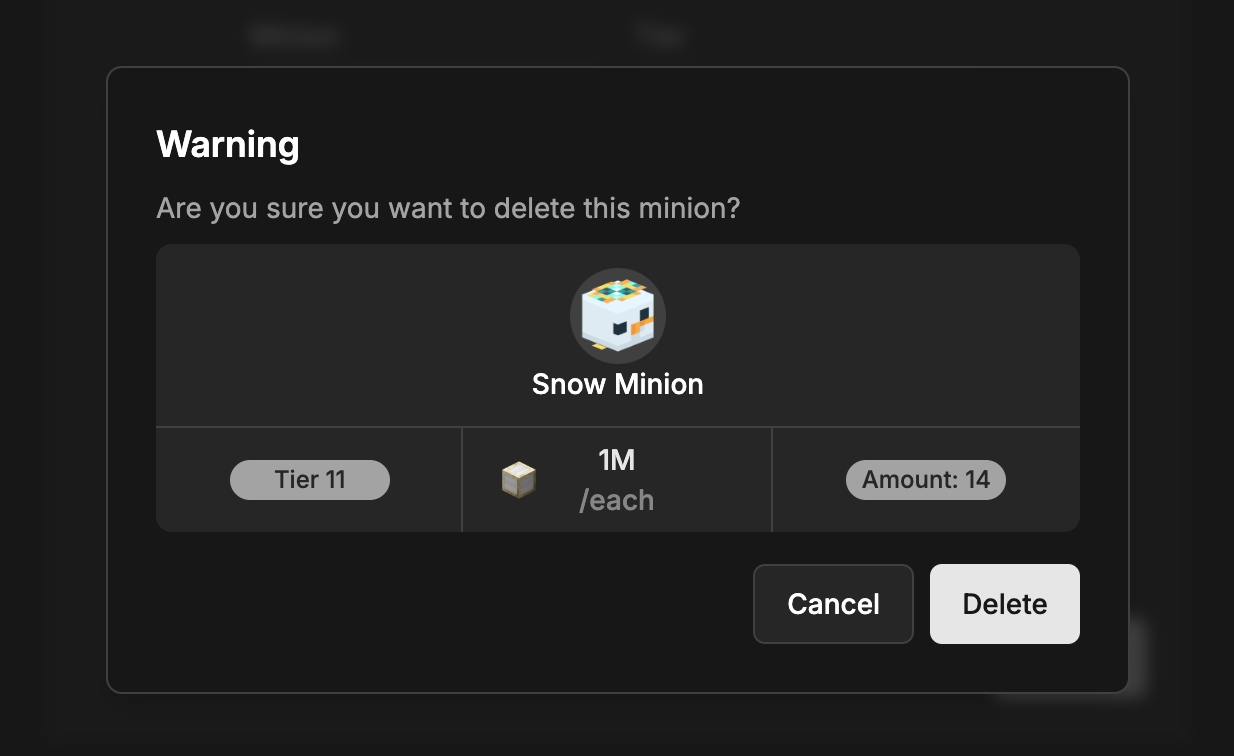Screen dimensions: 1234x756
Task: Click the blurred Minion column header
Action: pos(296,37)
